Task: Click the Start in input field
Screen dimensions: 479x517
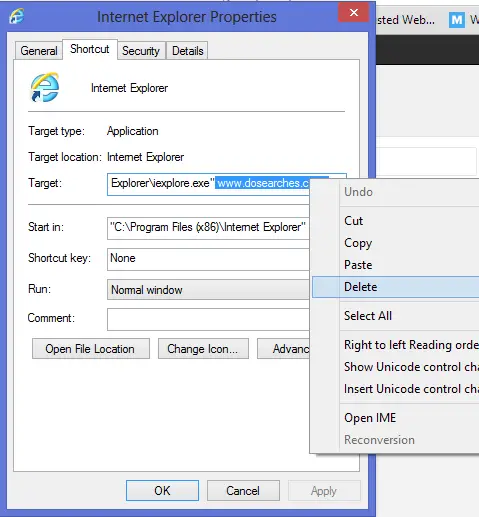Action: point(208,228)
